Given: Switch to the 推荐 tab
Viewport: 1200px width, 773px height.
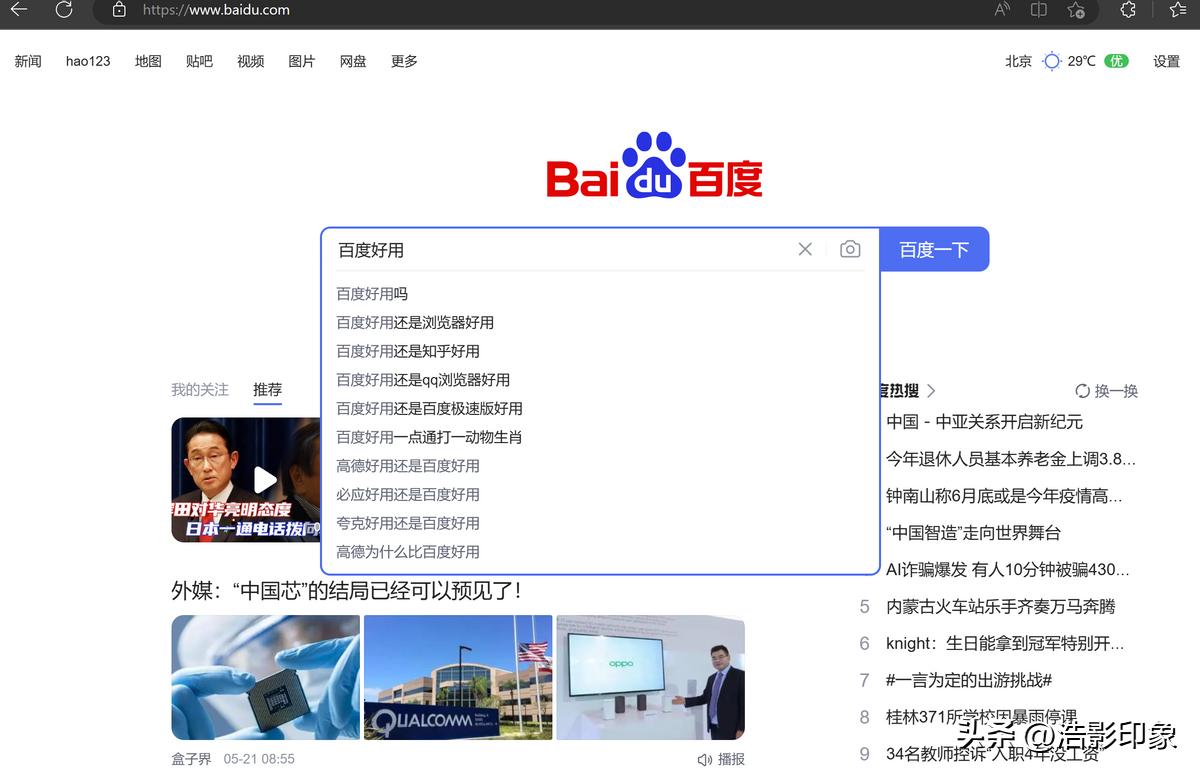Looking at the screenshot, I should click(x=267, y=389).
